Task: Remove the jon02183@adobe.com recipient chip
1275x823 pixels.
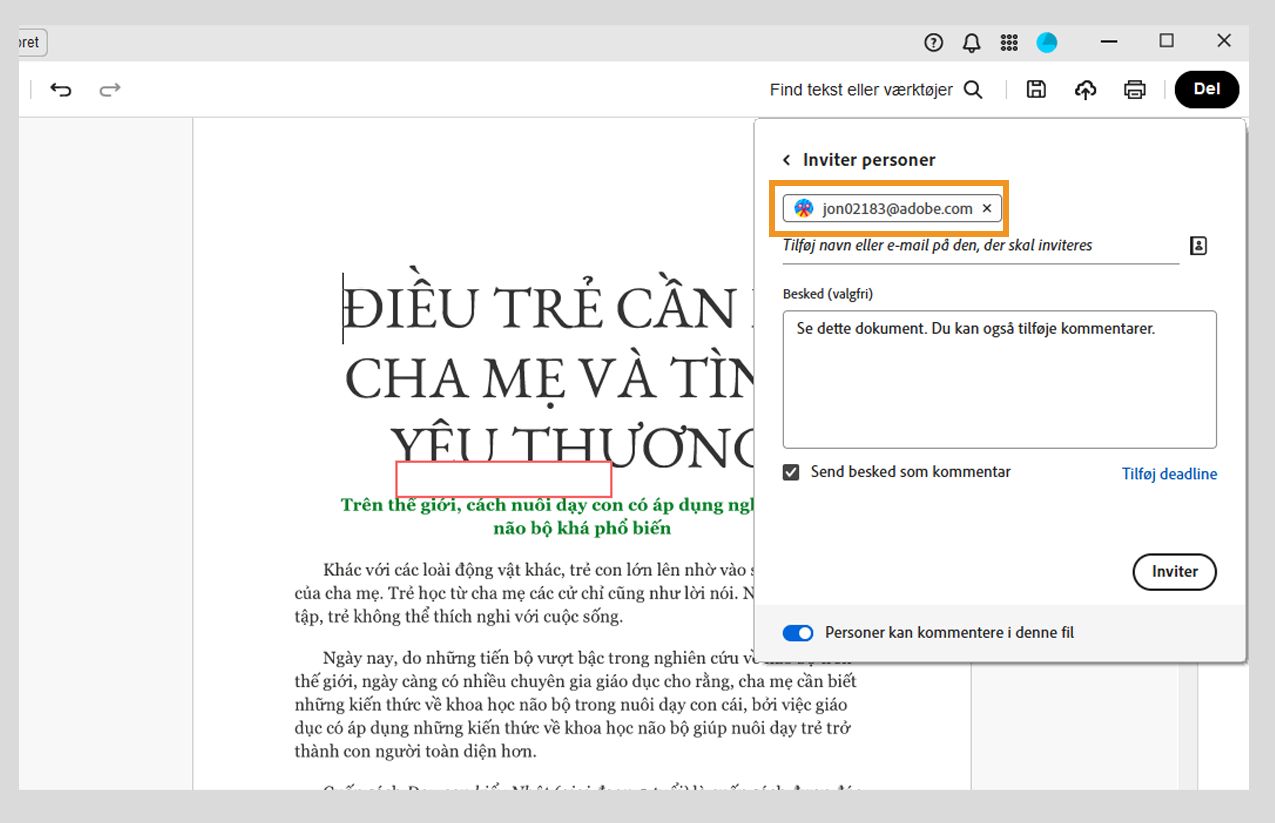Action: point(987,208)
